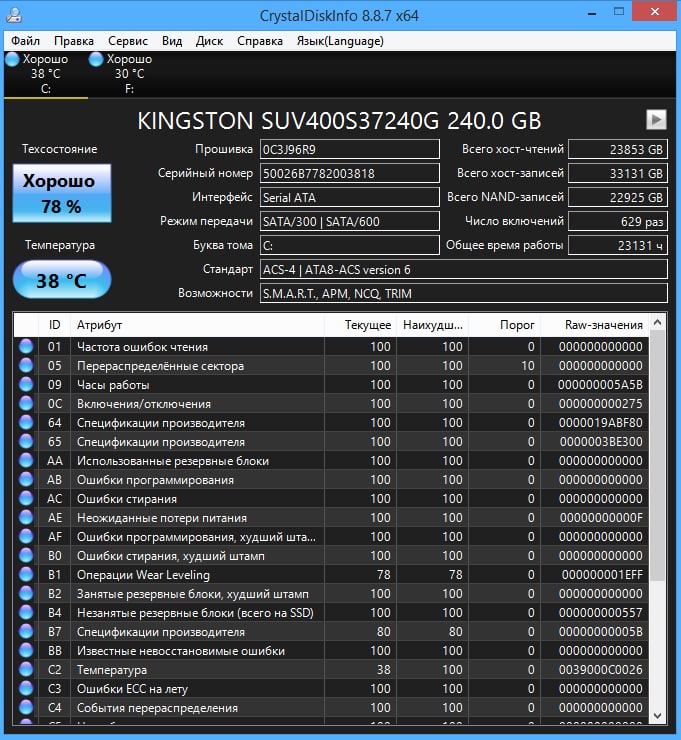
Task: Click status orb for Ошибки ECC на лету row
Action: click(x=26, y=689)
